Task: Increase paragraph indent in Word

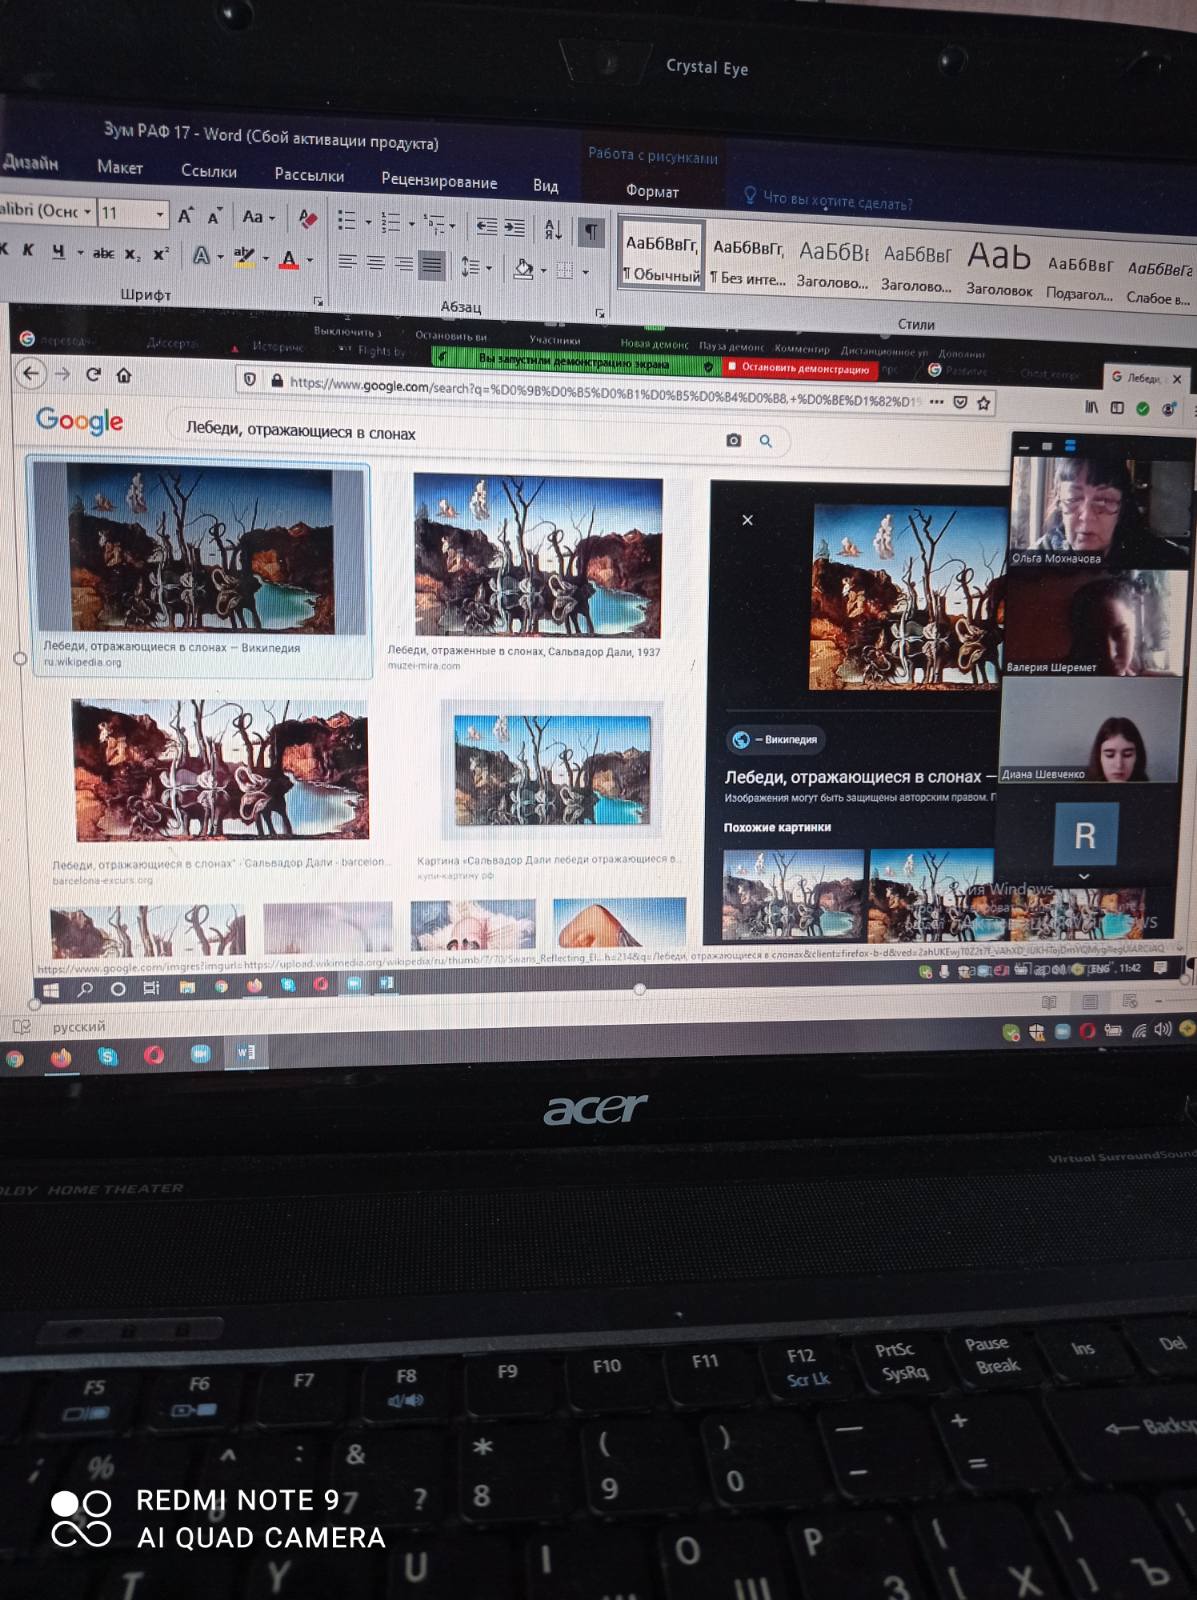Action: pos(514,228)
